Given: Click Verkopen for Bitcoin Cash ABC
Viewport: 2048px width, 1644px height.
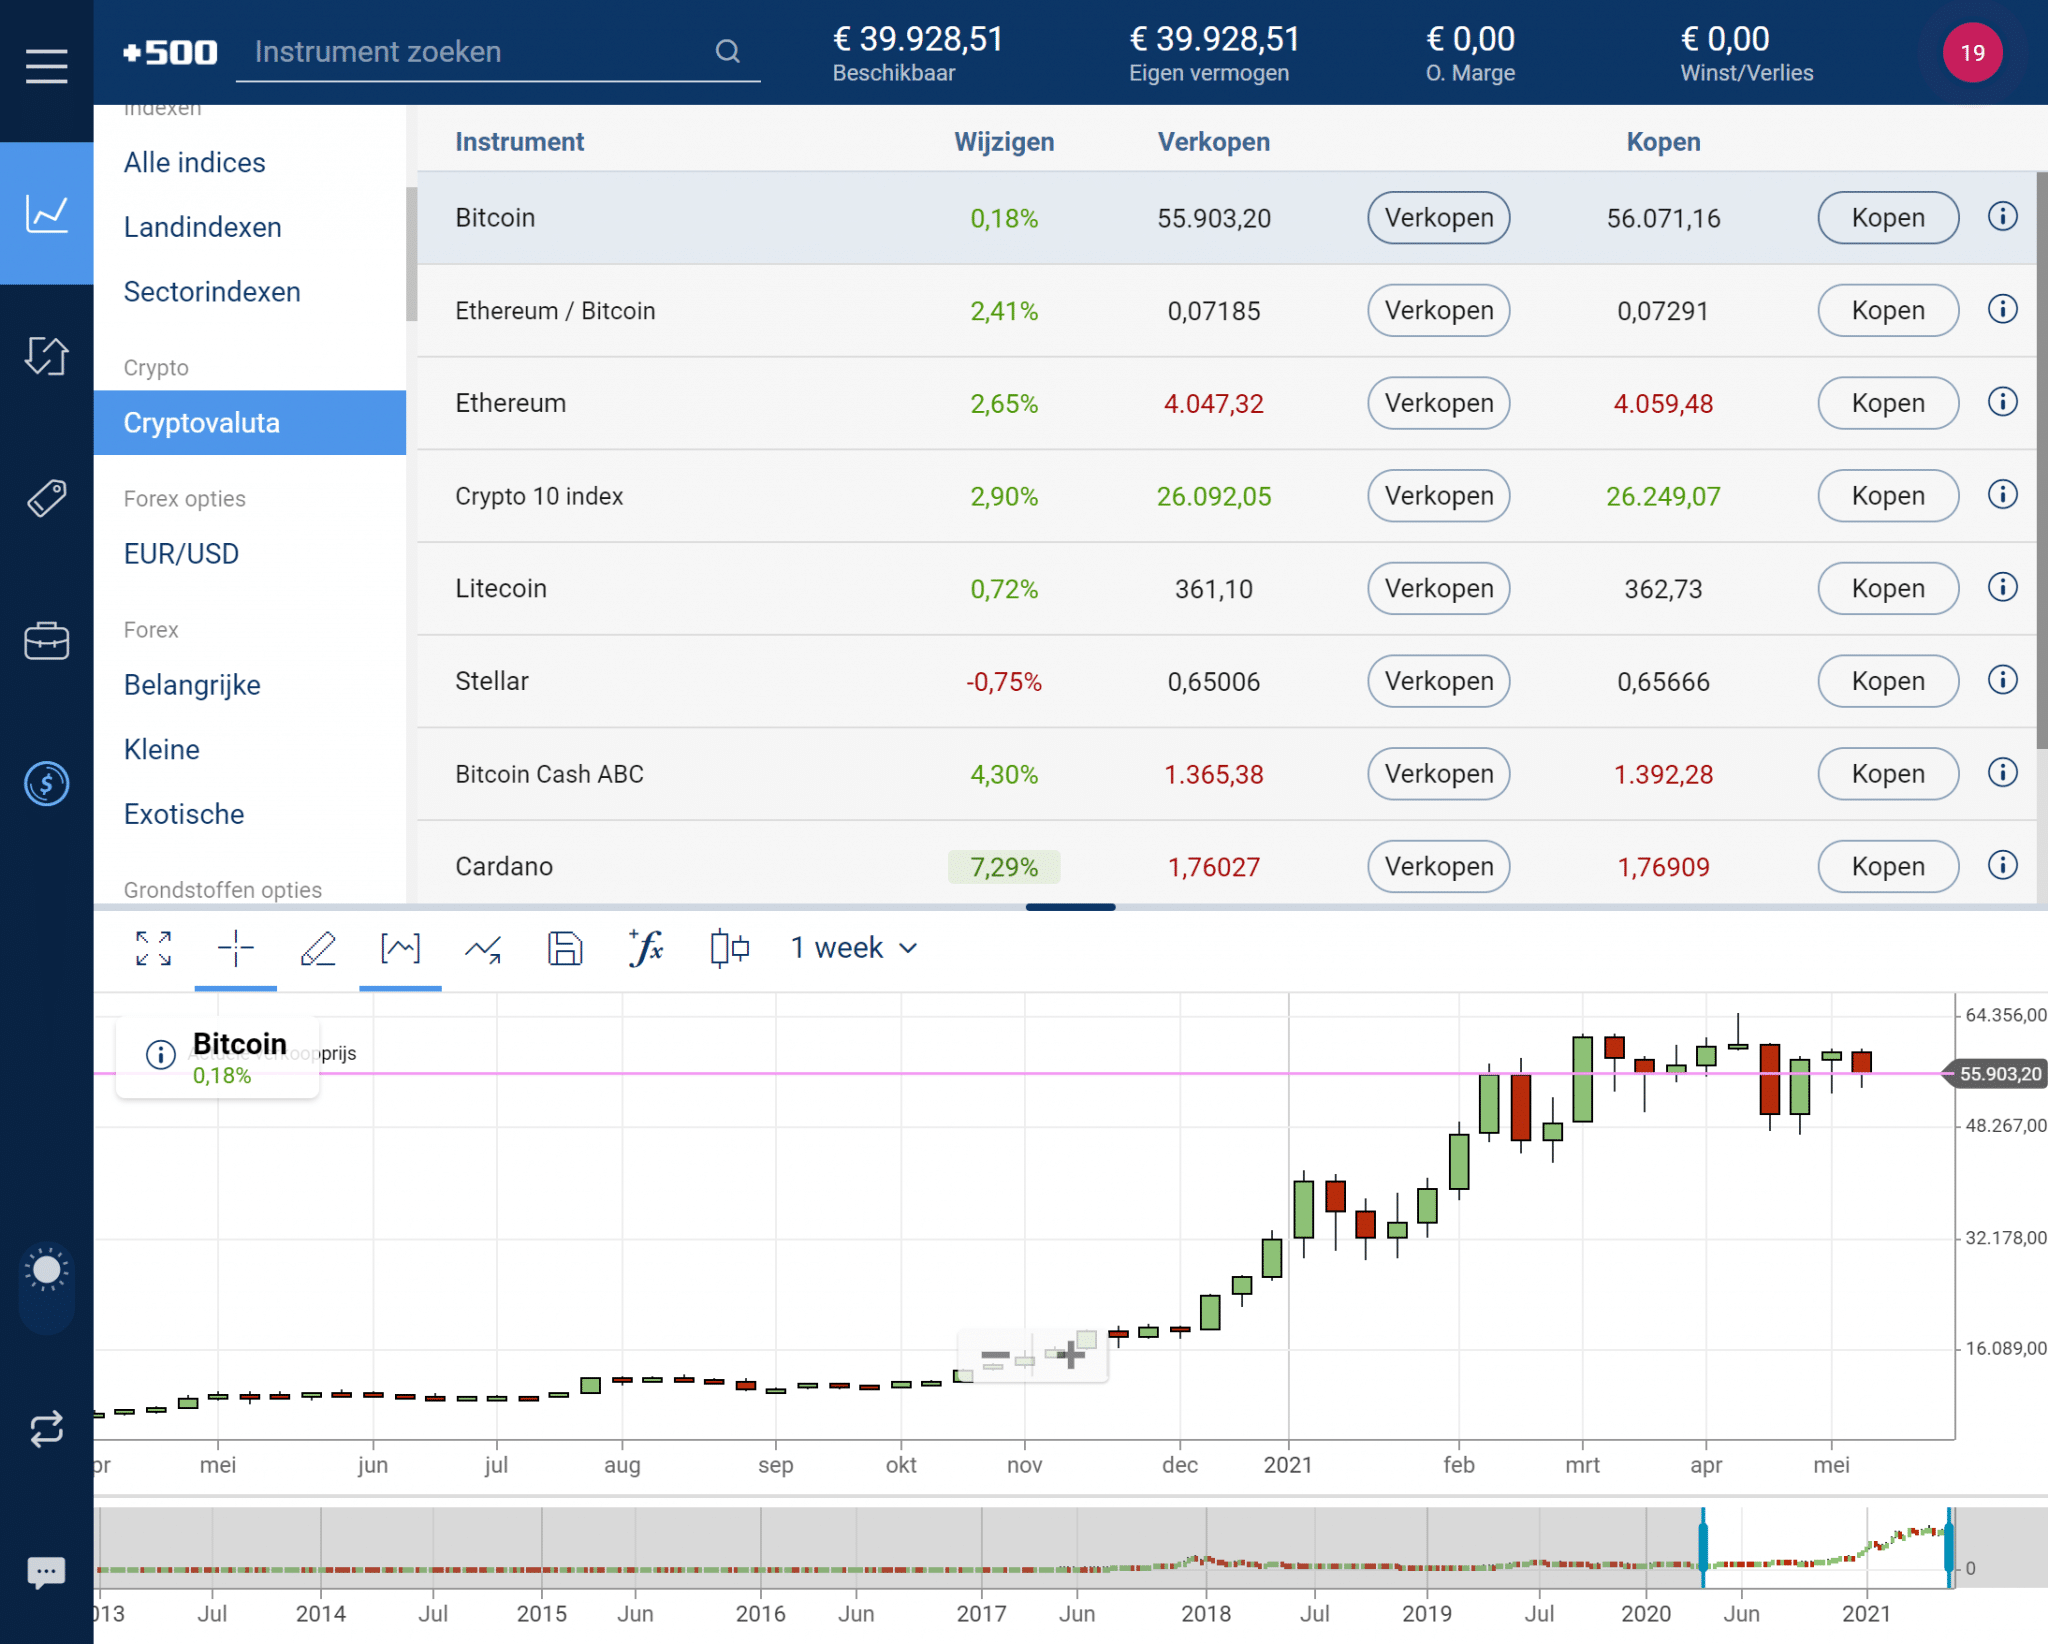Looking at the screenshot, I should point(1438,774).
